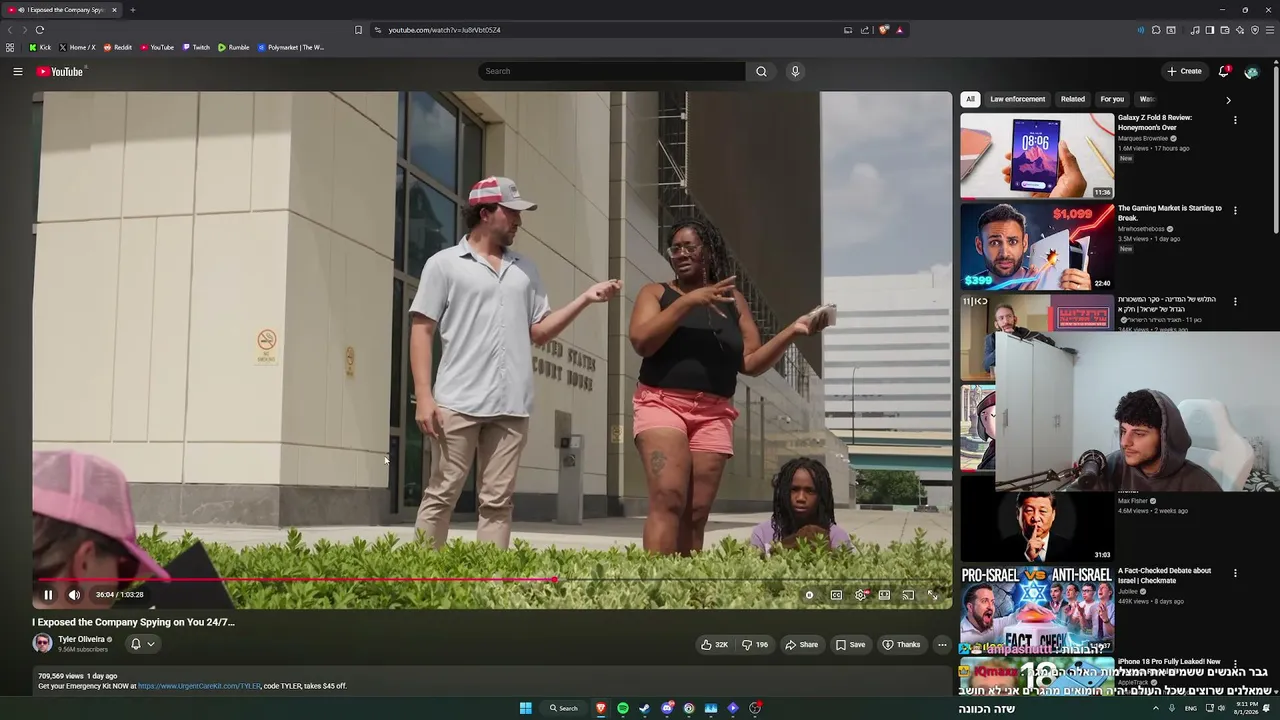Open Brave Rewards triangle icon
Screen dimensions: 1280x720
click(x=899, y=30)
